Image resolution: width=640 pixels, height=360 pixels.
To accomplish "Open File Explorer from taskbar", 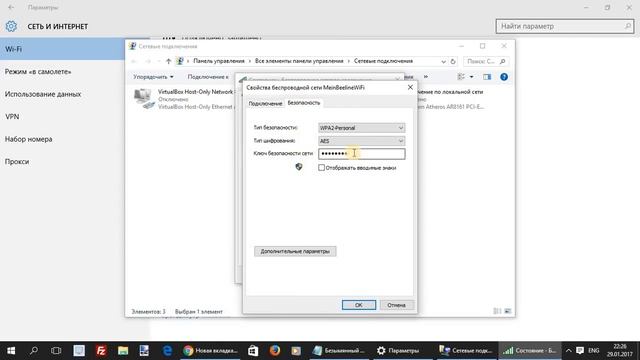I will [123, 351].
